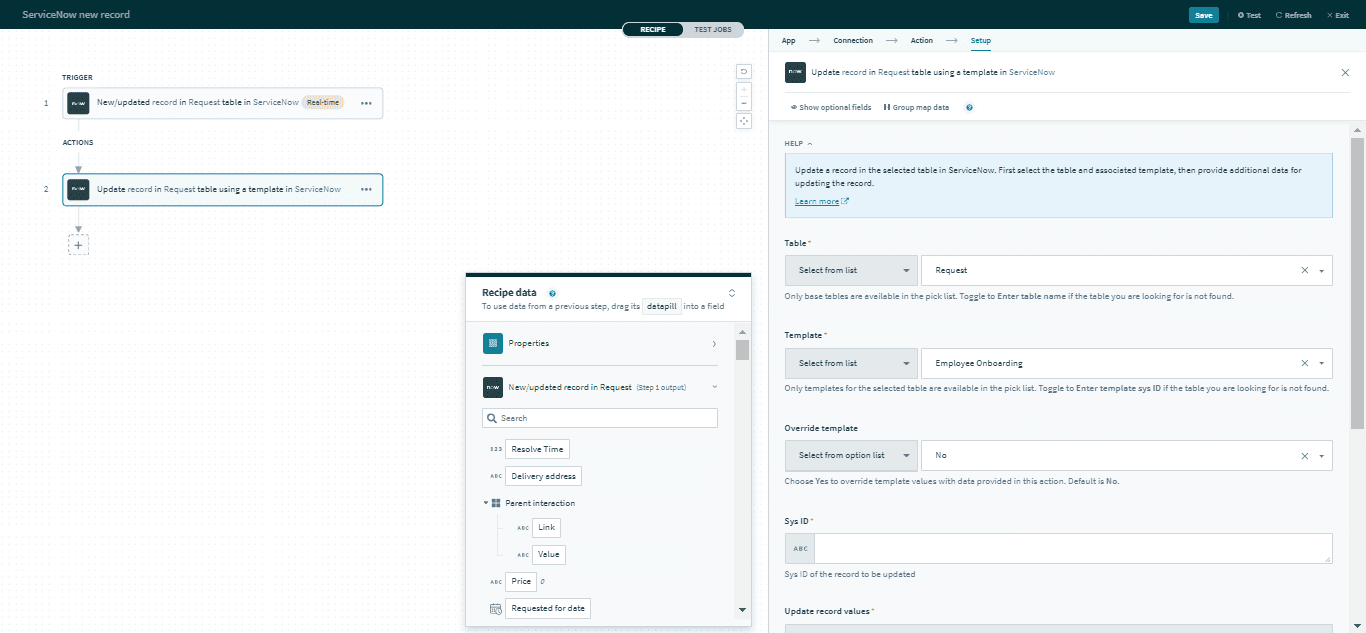Add a new step with the plus icon
The width and height of the screenshot is (1366, 633).
(78, 244)
